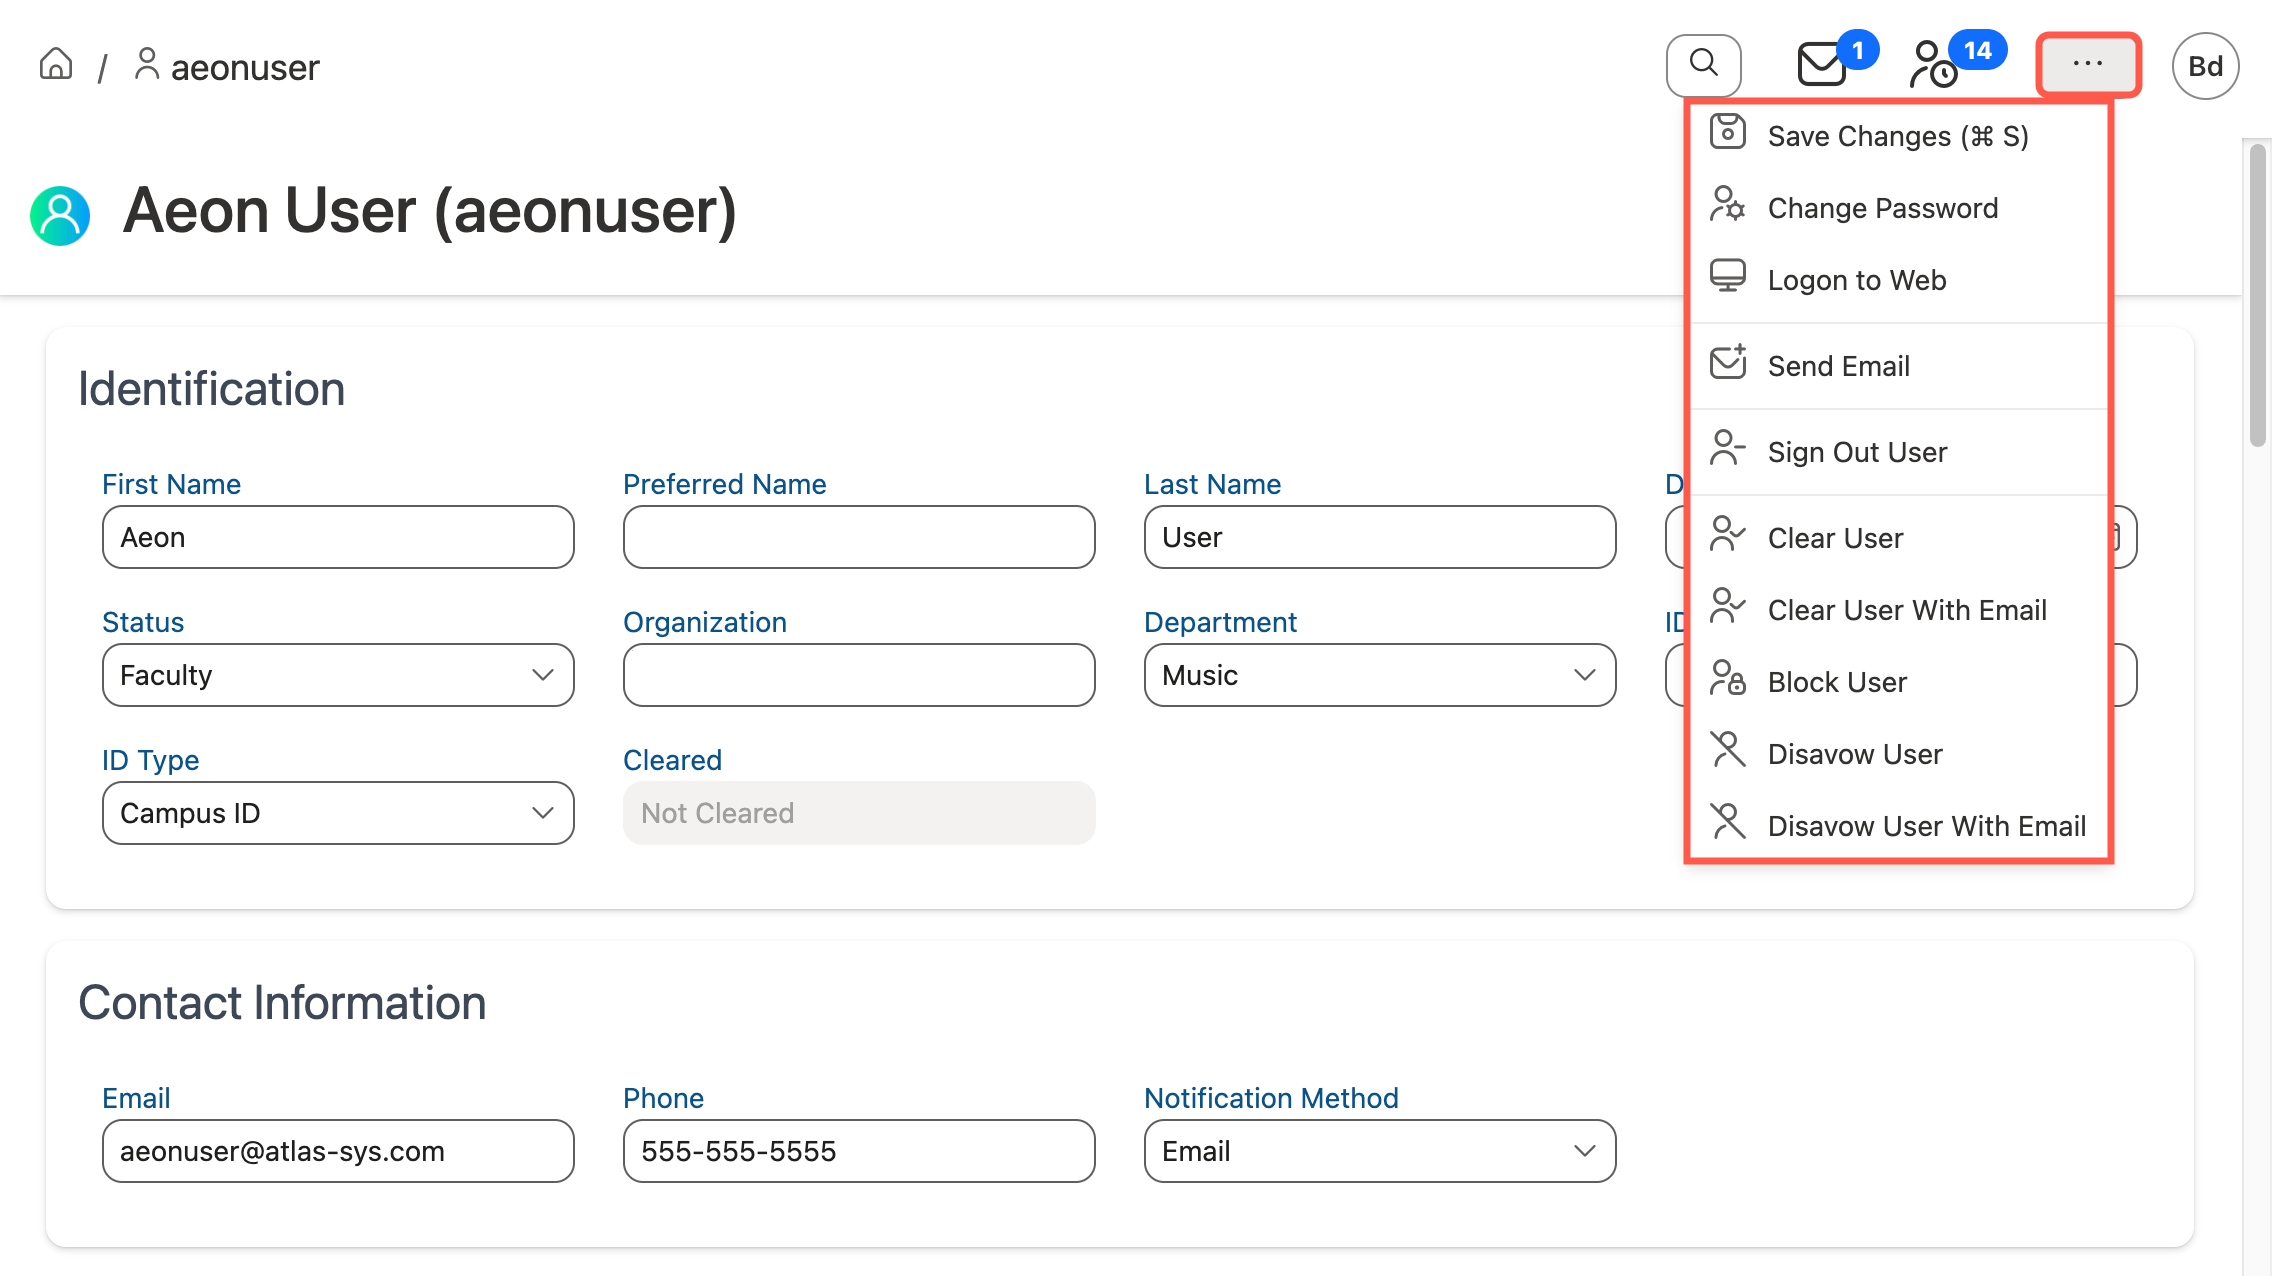
Task: Click the home icon in breadcrumb
Action: coord(56,65)
